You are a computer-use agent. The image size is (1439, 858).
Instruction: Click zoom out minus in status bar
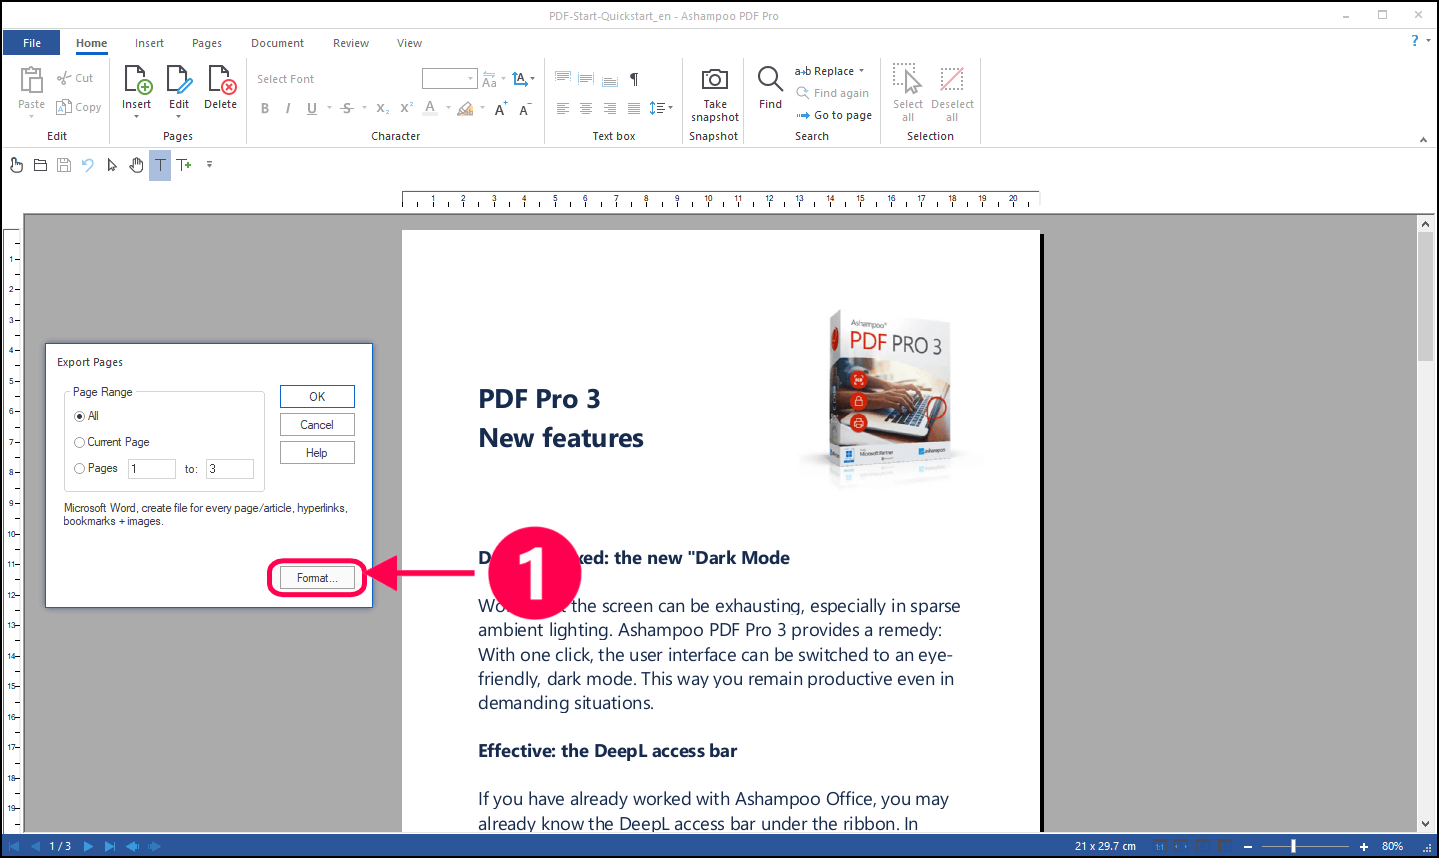click(x=1248, y=846)
